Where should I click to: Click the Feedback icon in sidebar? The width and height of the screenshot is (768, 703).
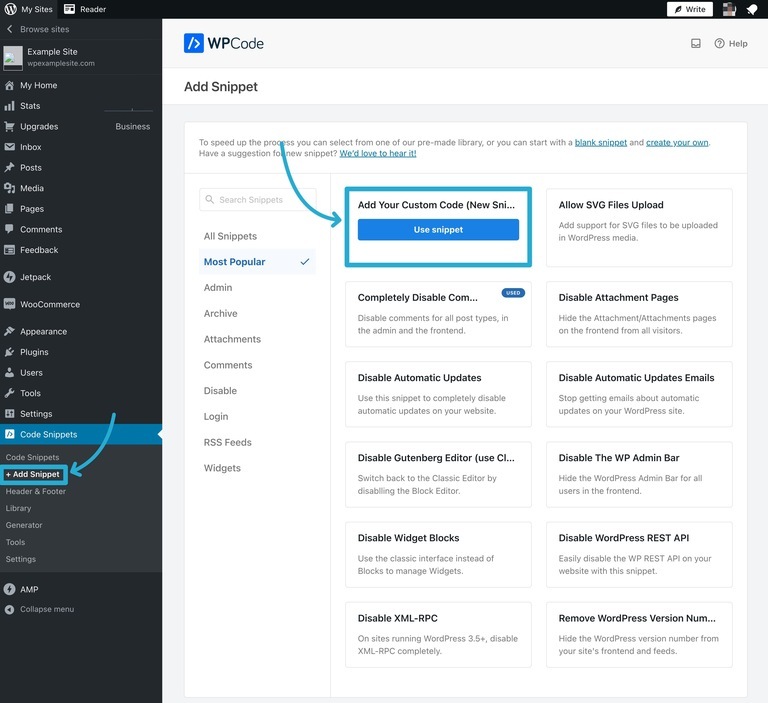(9, 250)
